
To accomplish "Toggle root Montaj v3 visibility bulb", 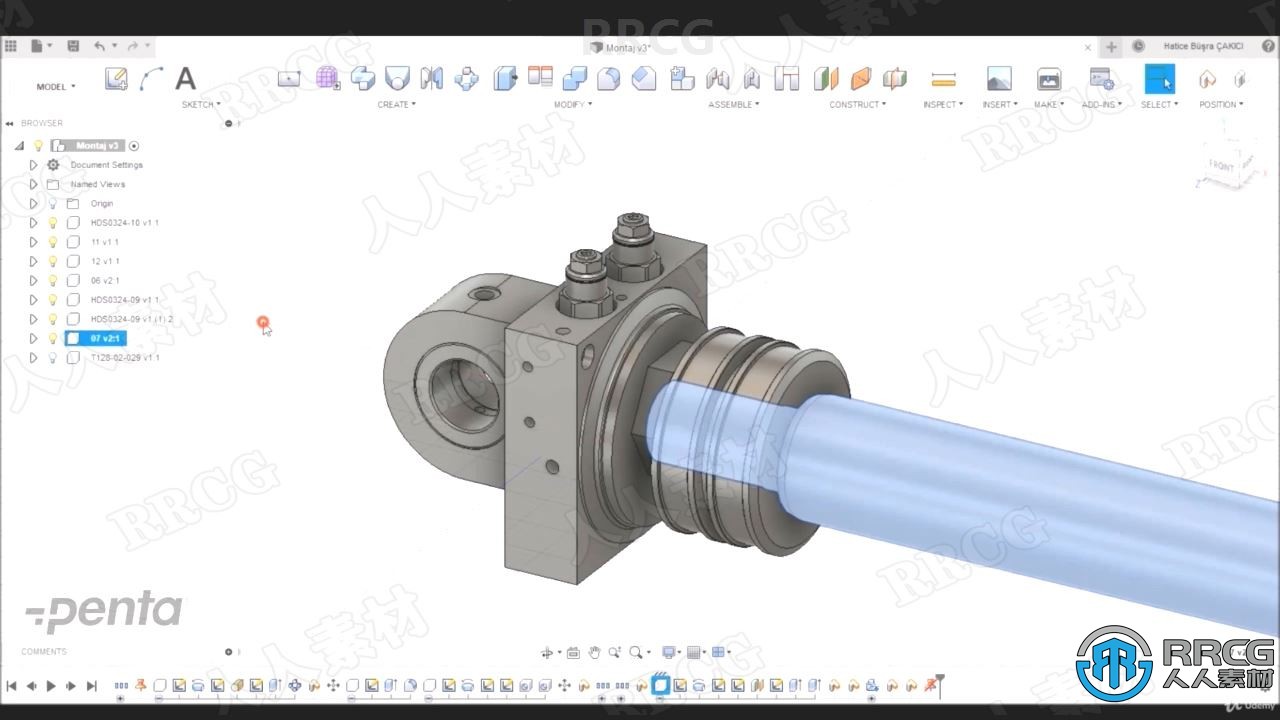I will point(39,146).
